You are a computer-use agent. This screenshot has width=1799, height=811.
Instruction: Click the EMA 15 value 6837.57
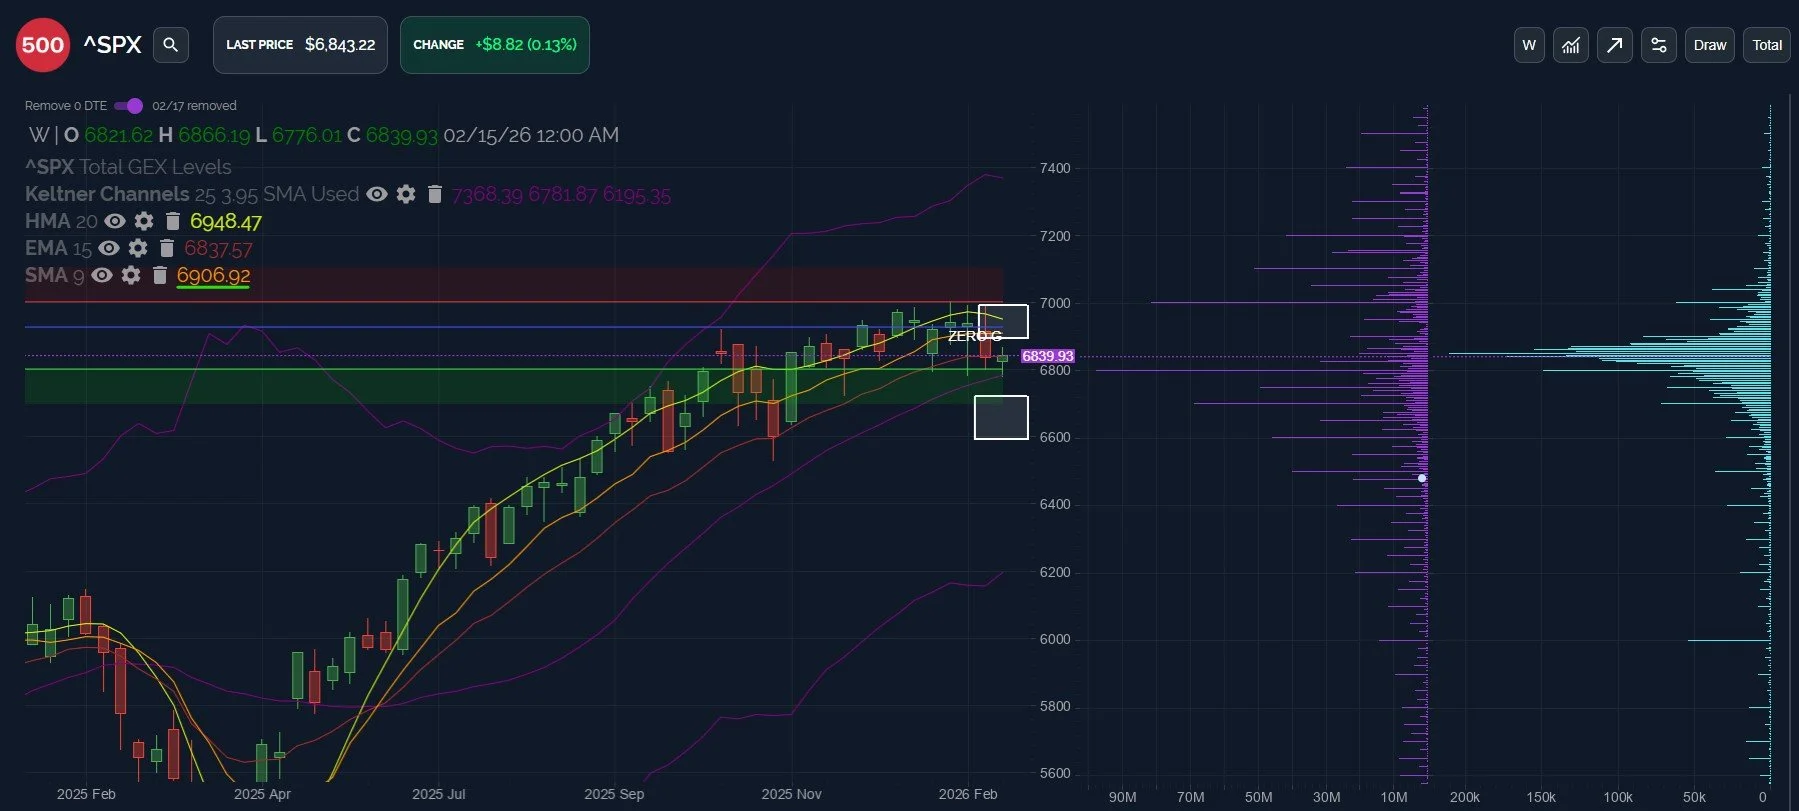[x=218, y=248]
